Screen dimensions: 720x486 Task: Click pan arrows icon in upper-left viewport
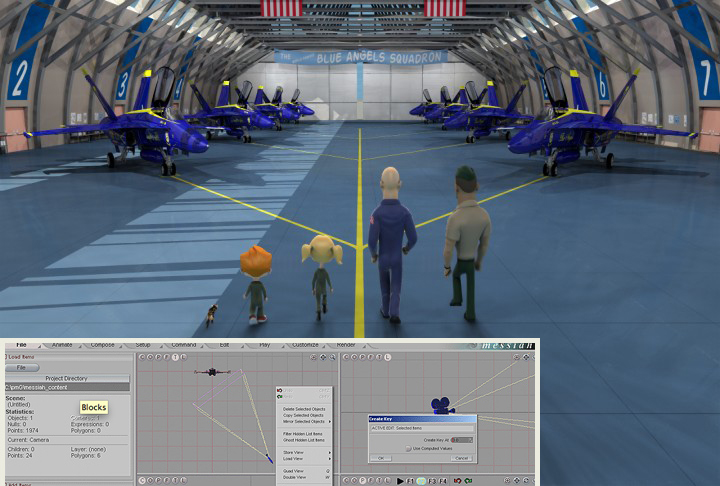coord(323,357)
